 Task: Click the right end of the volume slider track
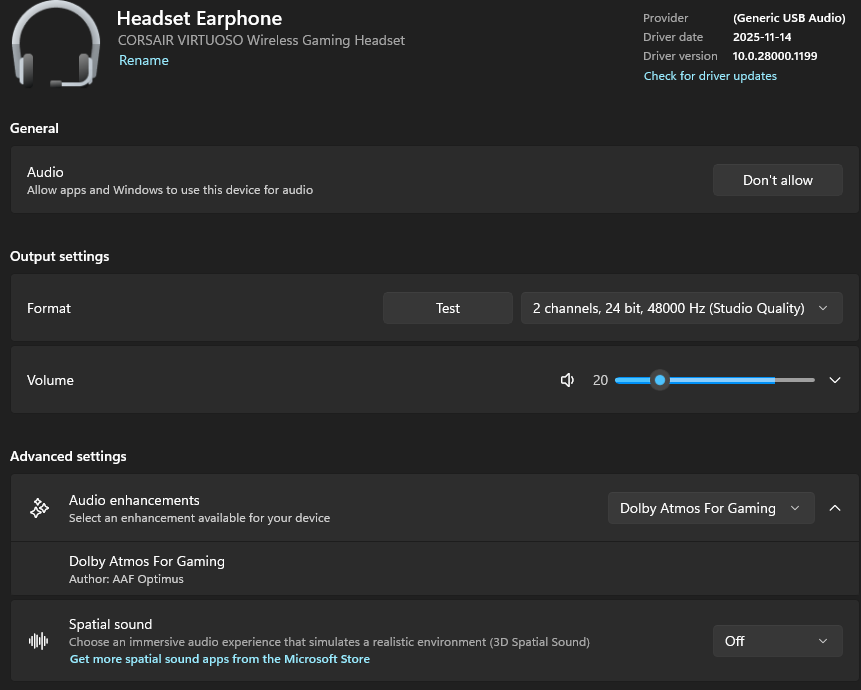point(811,380)
